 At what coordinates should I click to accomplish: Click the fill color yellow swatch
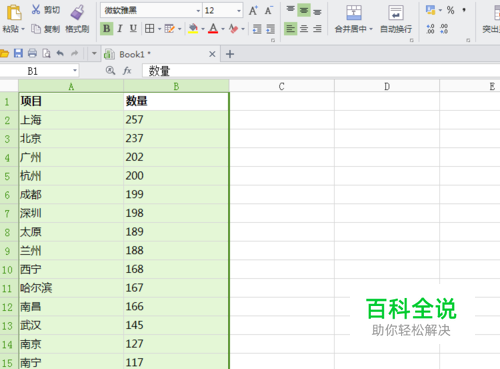point(193,29)
